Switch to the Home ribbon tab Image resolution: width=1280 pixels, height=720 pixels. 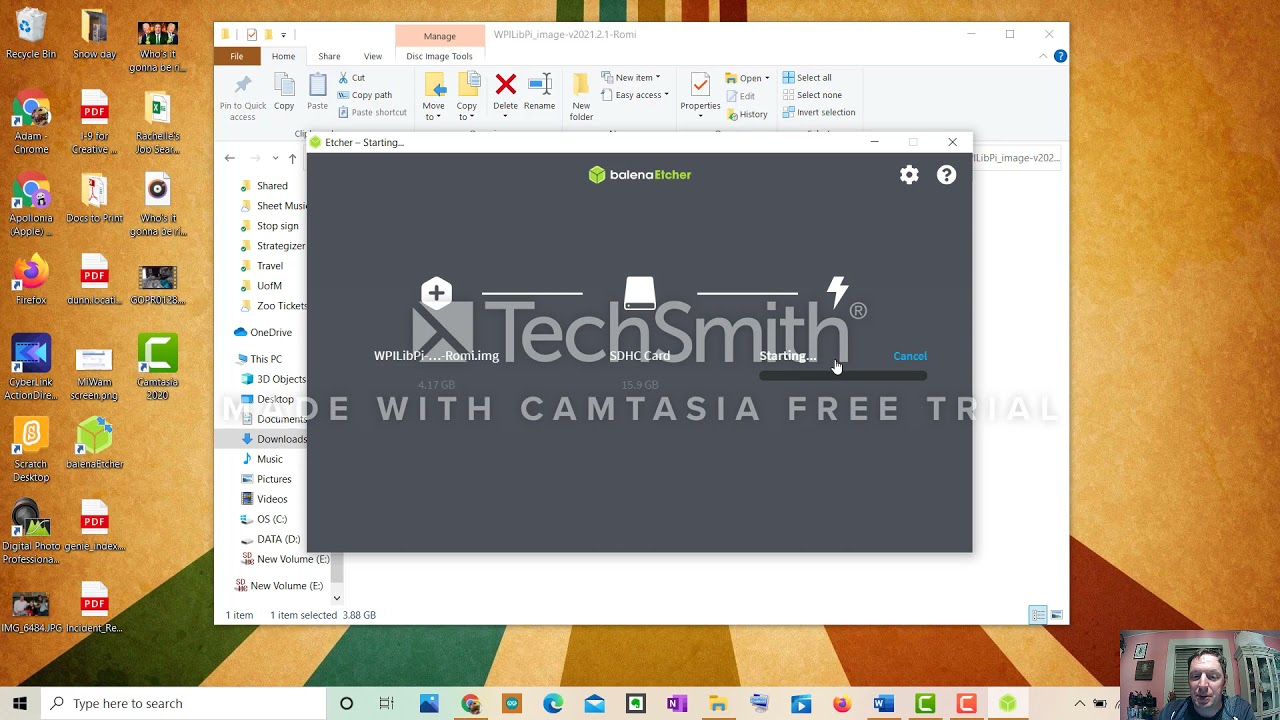coord(283,56)
